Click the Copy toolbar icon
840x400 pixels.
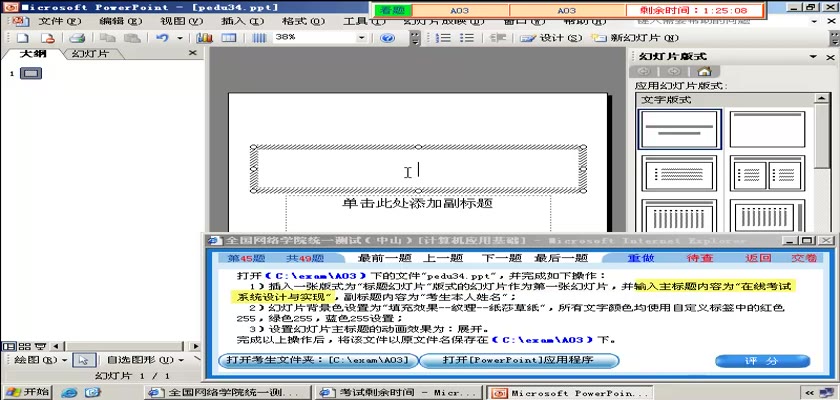coord(108,38)
